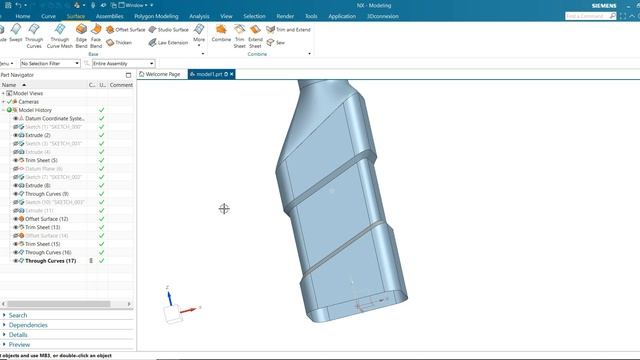640x360 pixels.
Task: Expand the Base group options arrow
Action: click(203, 54)
